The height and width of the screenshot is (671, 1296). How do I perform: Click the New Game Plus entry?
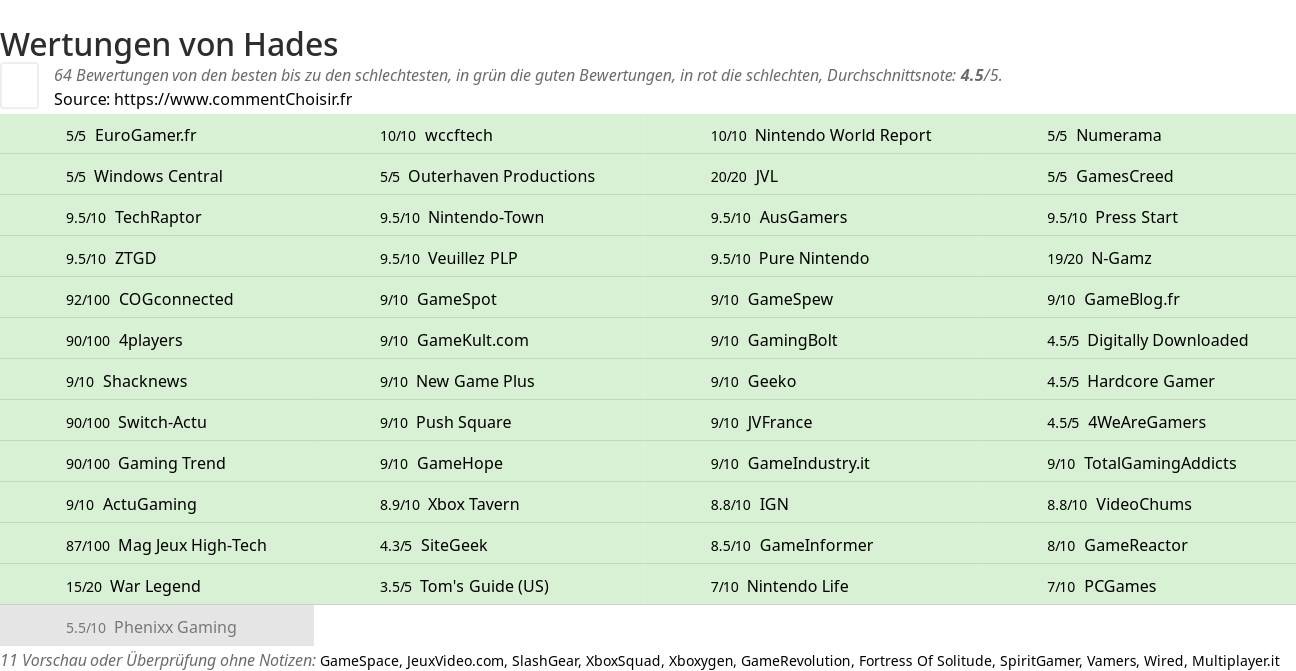(457, 381)
